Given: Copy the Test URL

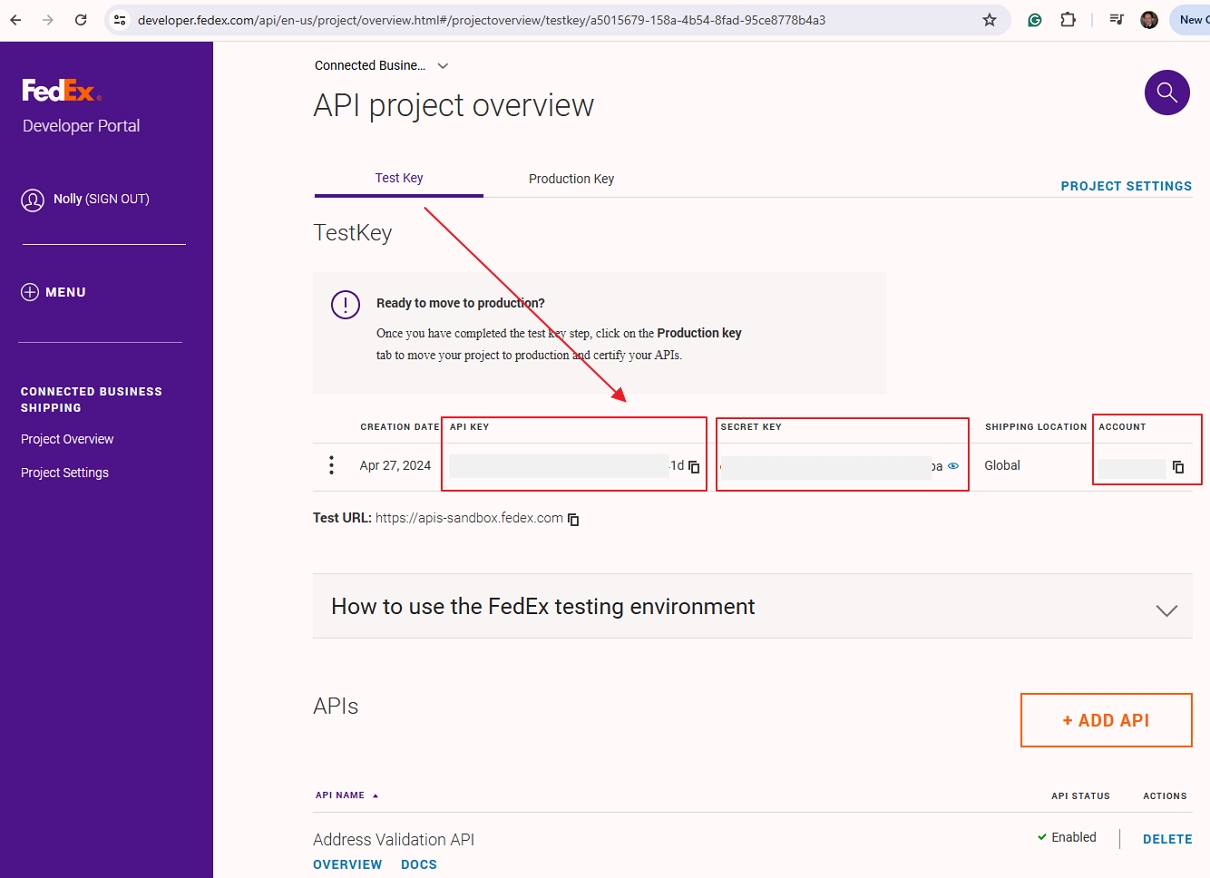Looking at the screenshot, I should 573,519.
